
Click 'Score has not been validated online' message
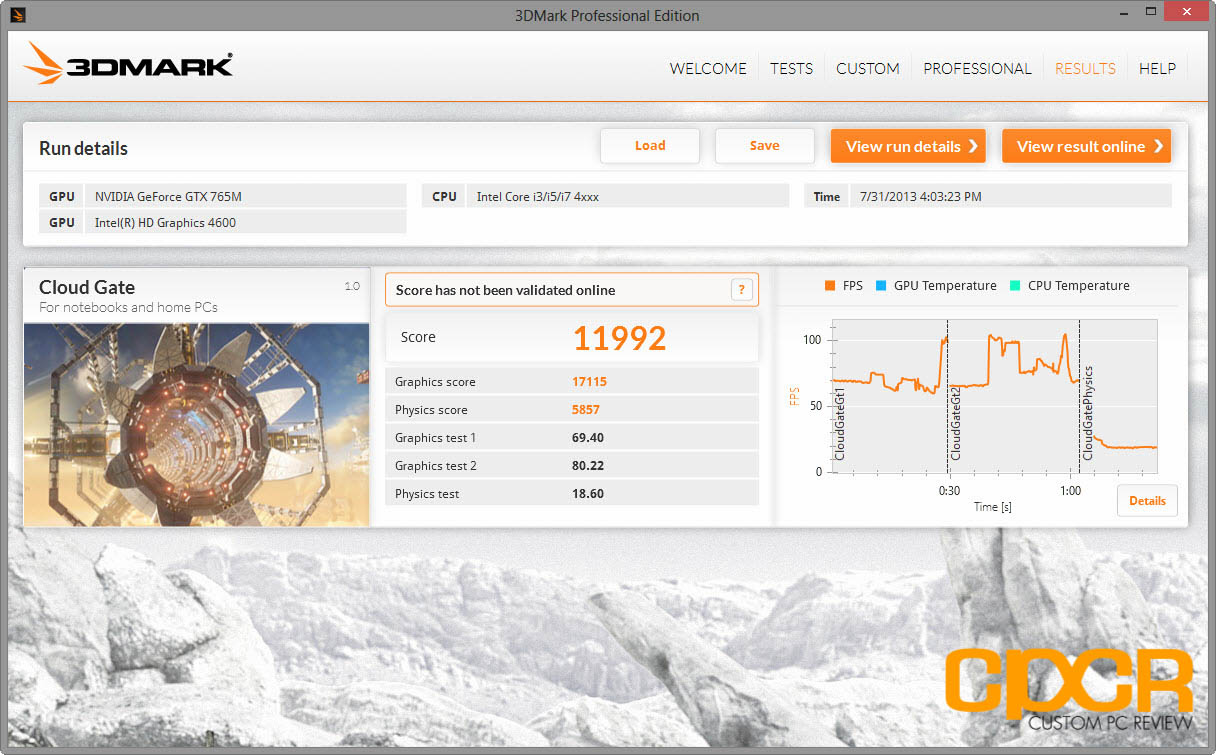click(505, 290)
